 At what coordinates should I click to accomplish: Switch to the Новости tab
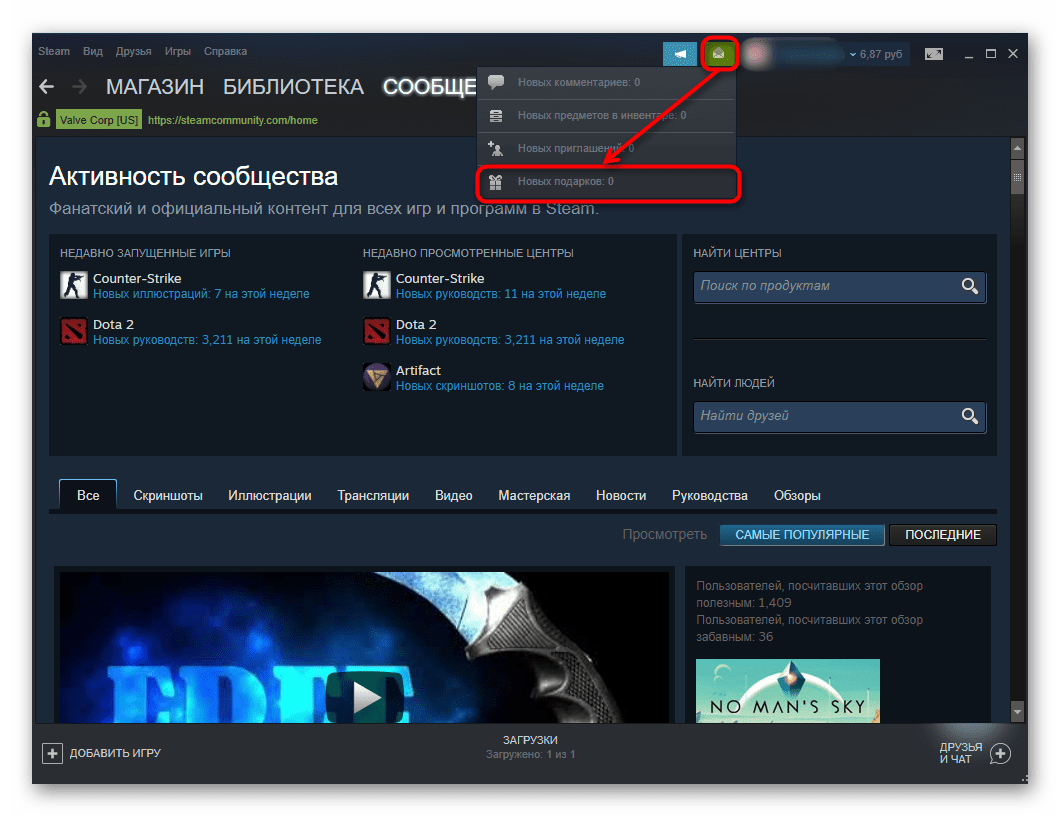(x=621, y=496)
